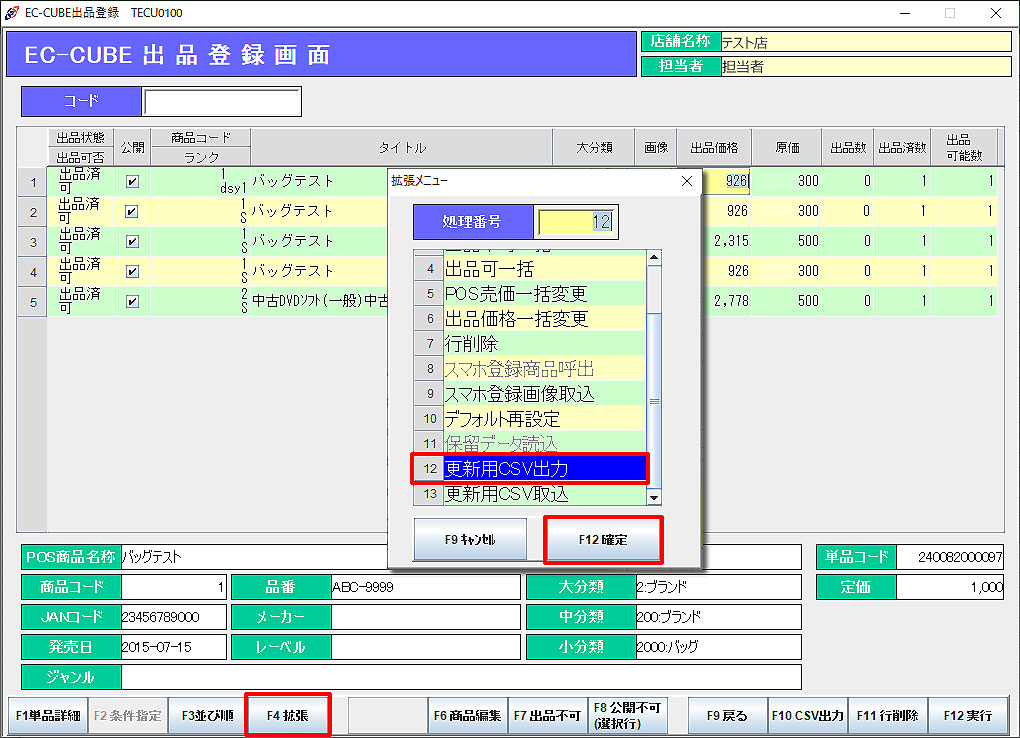Image resolution: width=1020 pixels, height=738 pixels.
Task: Uncheck 公開 checkbox in row 5
Action: (x=132, y=301)
